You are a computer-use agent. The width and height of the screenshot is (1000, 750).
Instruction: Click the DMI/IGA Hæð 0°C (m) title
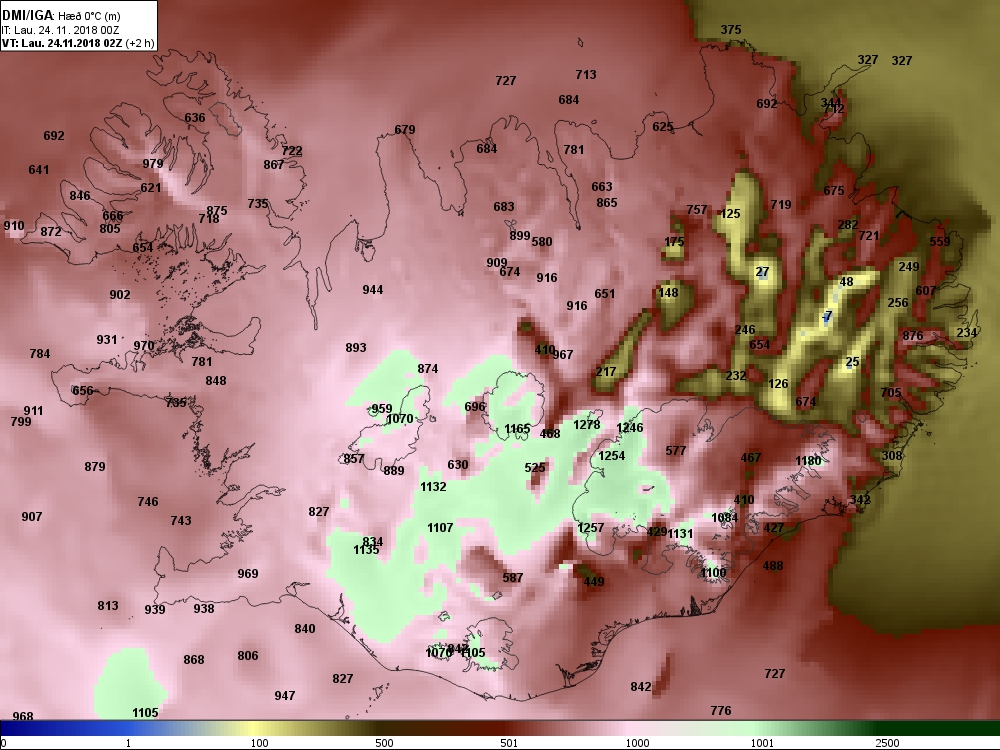pos(61,16)
